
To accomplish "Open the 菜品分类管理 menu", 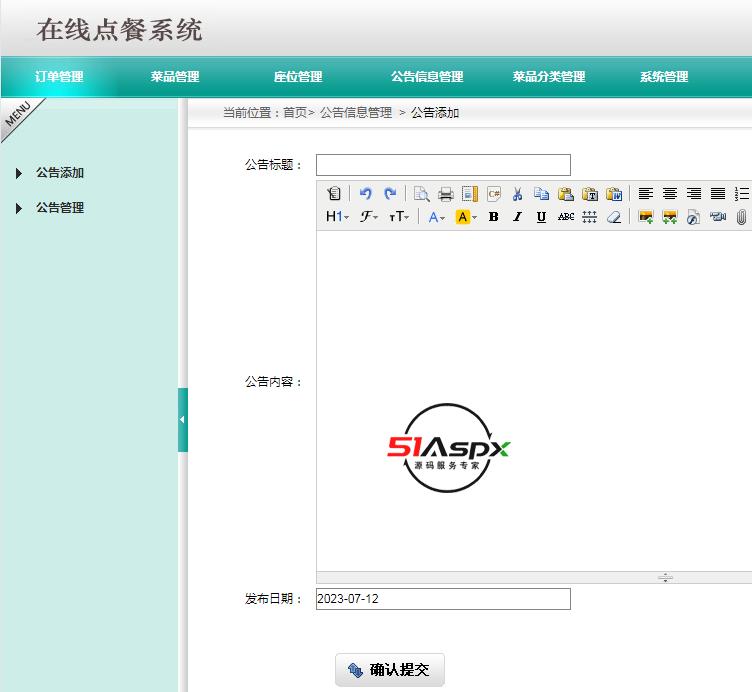I will point(549,76).
